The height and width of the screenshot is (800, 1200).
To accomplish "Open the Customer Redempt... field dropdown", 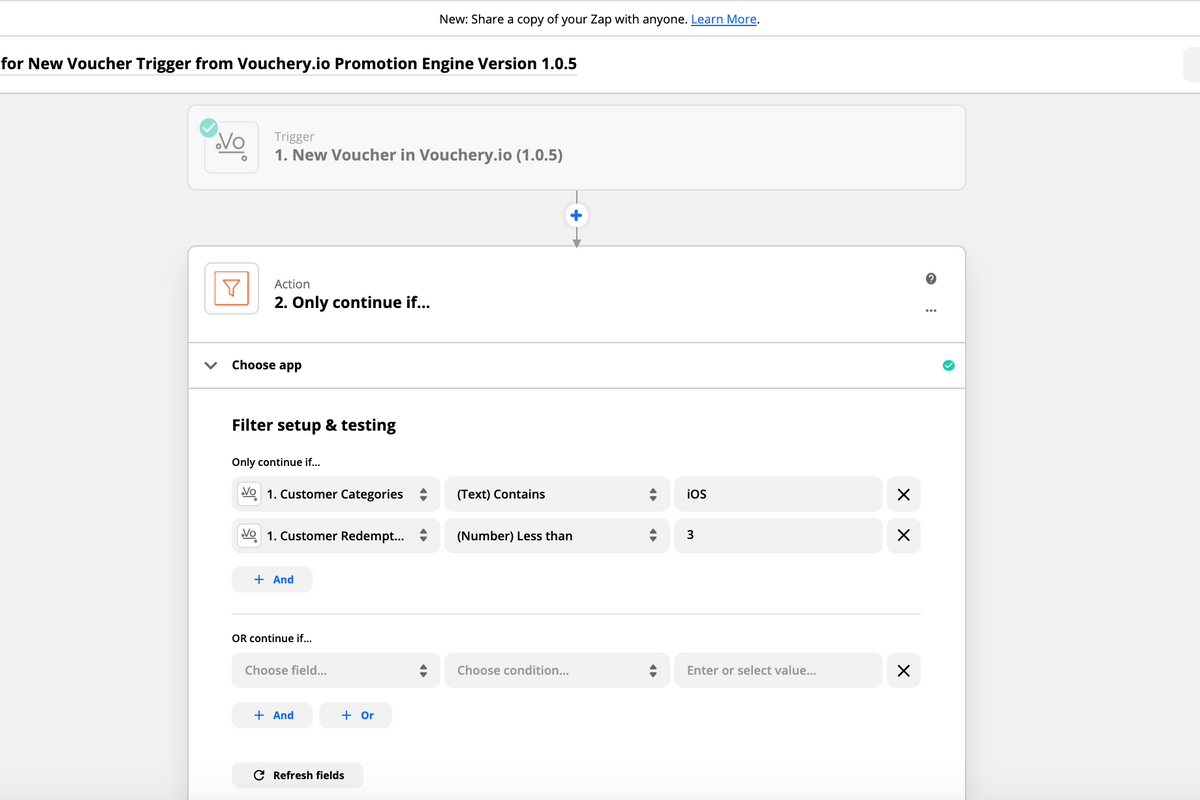I will pos(336,536).
